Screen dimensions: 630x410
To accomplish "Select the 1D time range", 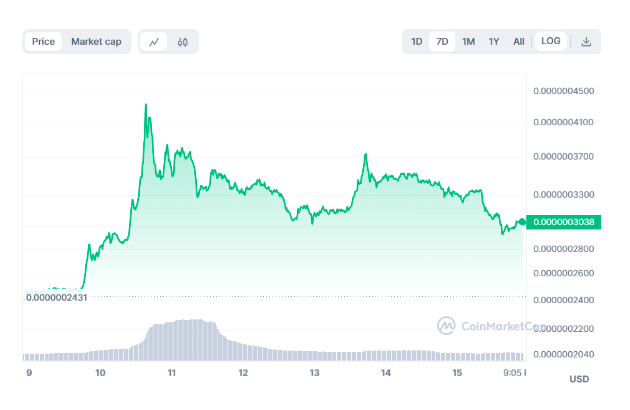I will click(417, 42).
